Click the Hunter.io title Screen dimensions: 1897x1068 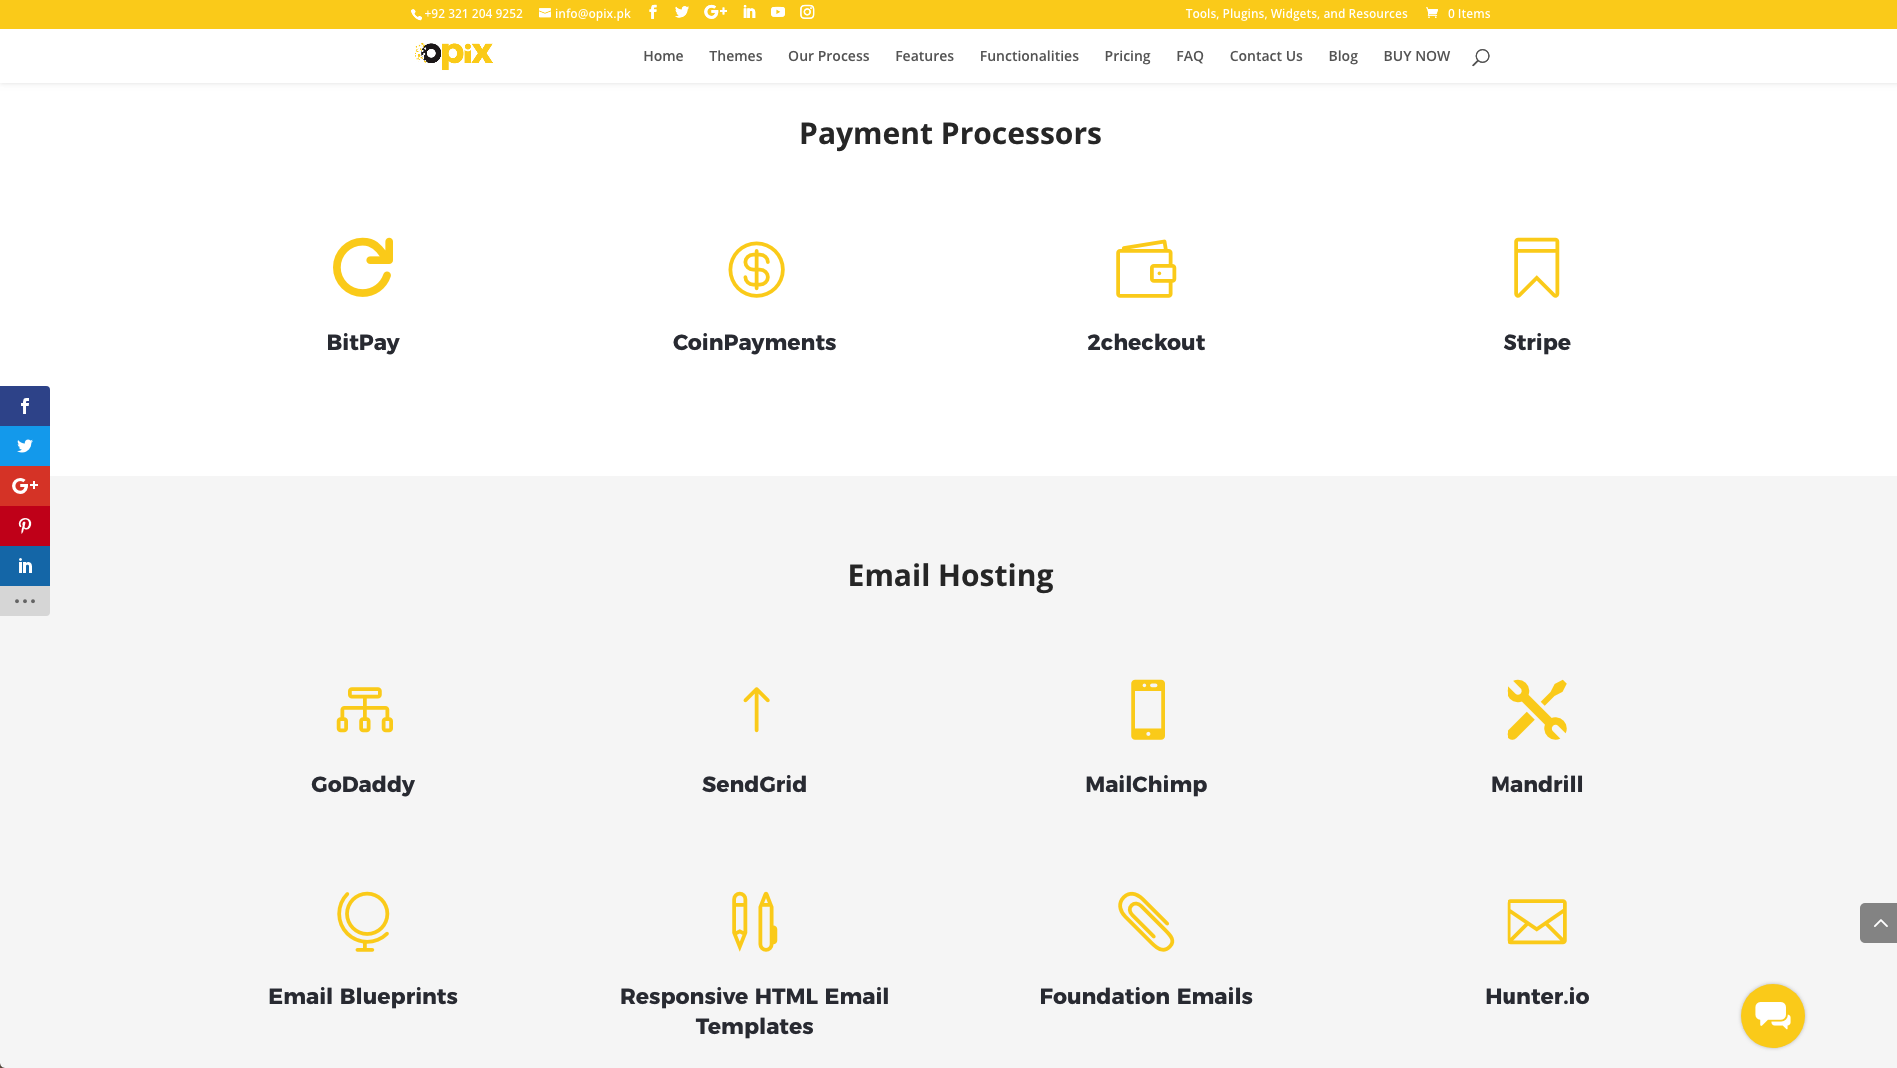[x=1537, y=996]
